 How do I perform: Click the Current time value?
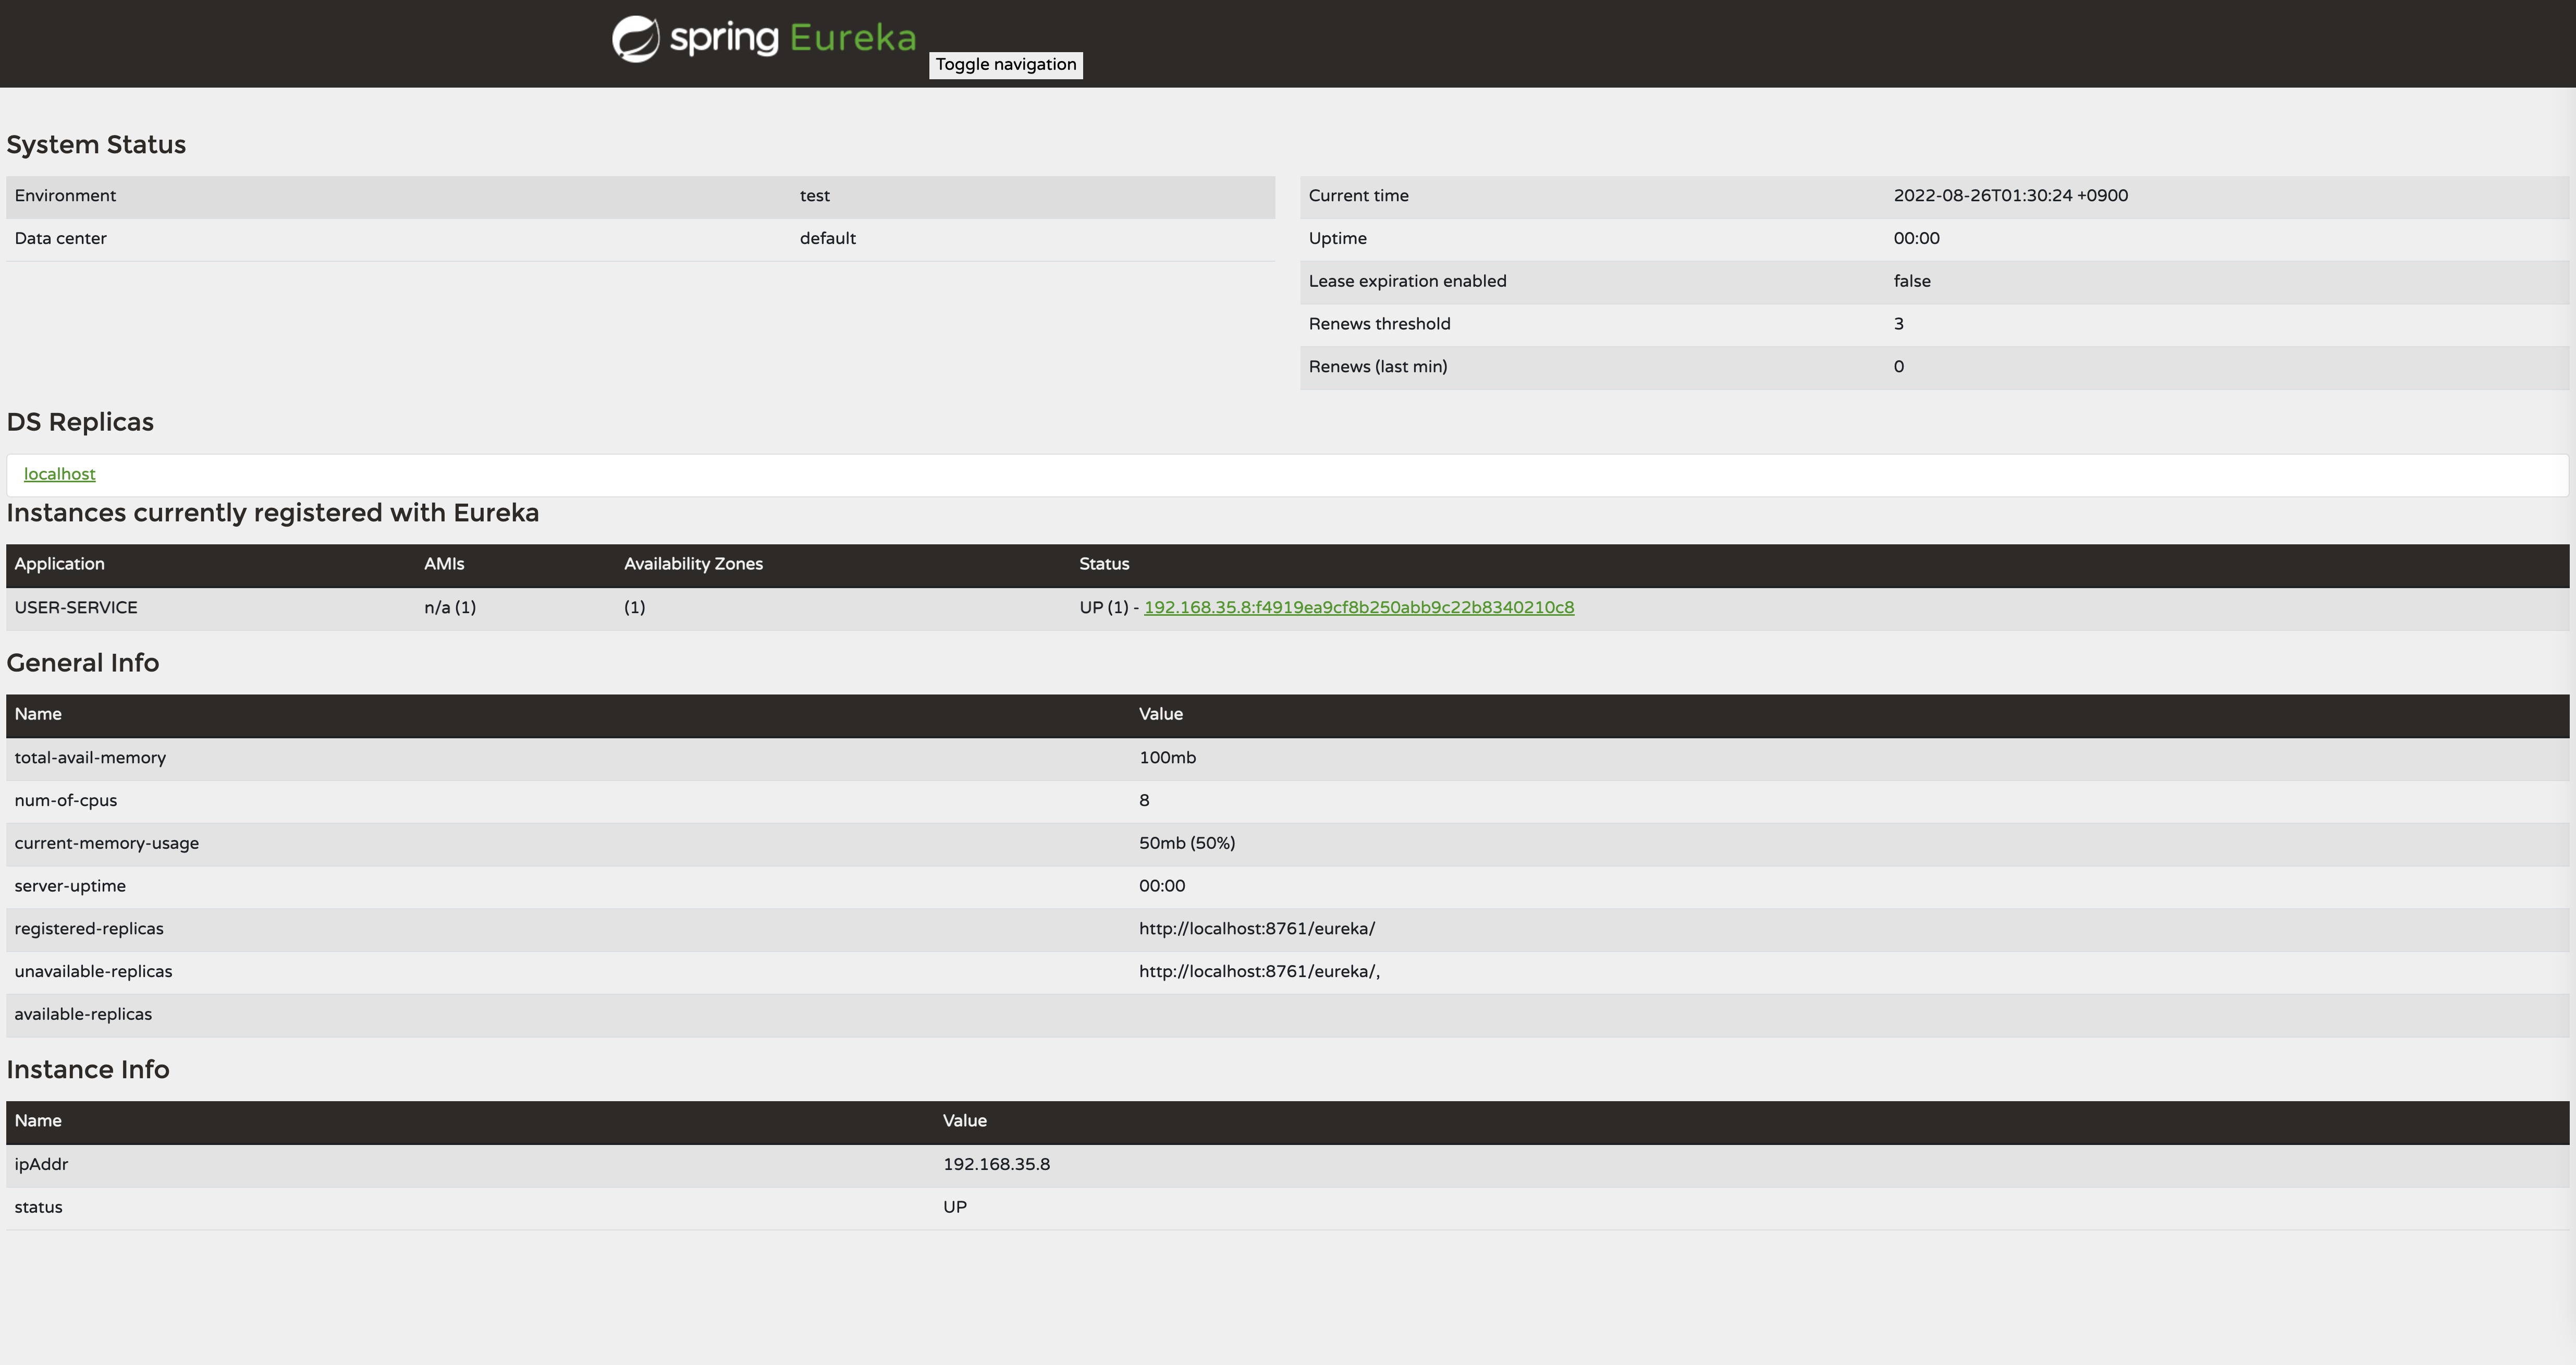(2010, 196)
